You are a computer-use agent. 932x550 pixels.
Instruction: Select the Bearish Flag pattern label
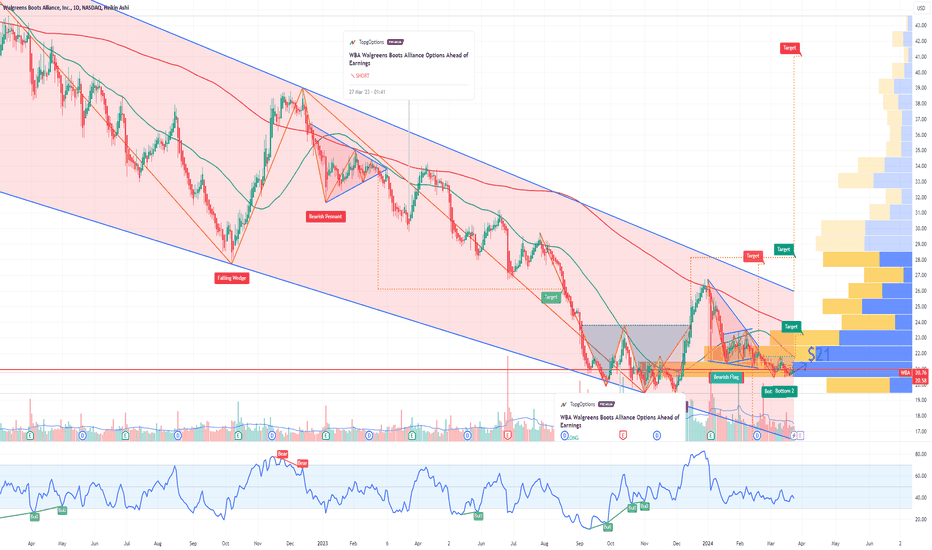[726, 377]
